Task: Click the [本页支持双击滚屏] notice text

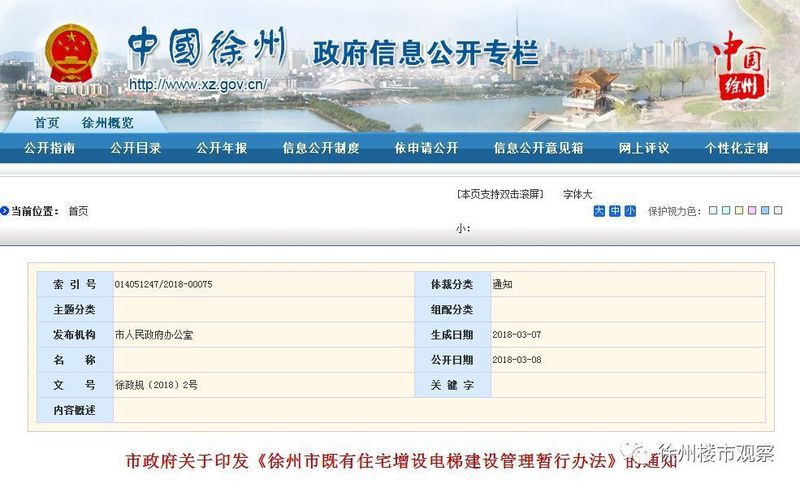Action: coord(500,194)
